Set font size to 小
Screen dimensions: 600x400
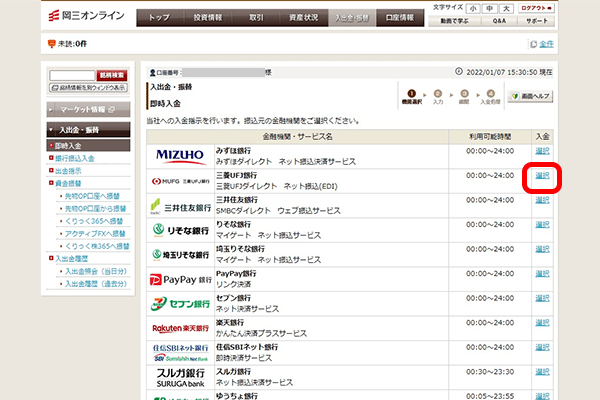pos(473,8)
